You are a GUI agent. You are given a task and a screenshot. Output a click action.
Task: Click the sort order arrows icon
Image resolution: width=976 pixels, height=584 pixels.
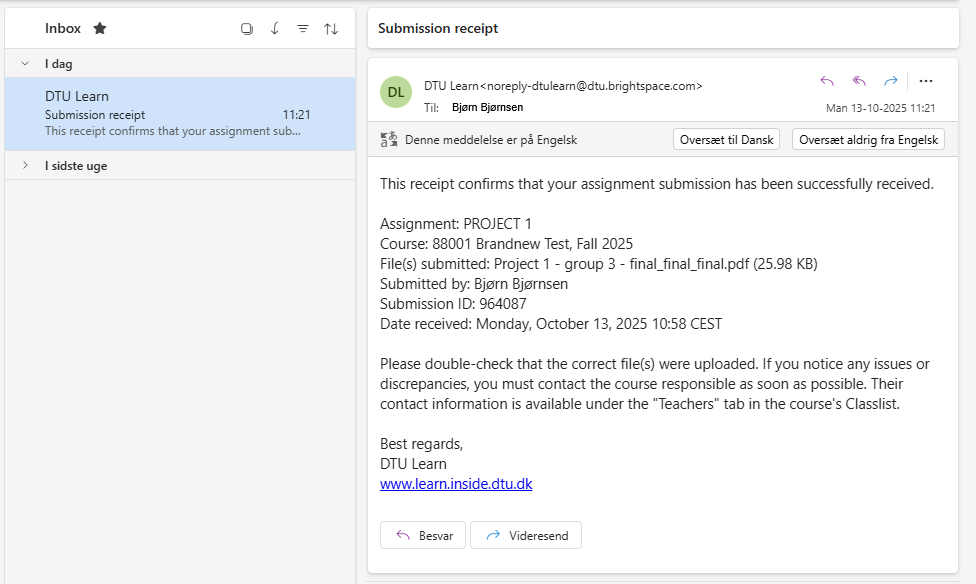[331, 29]
